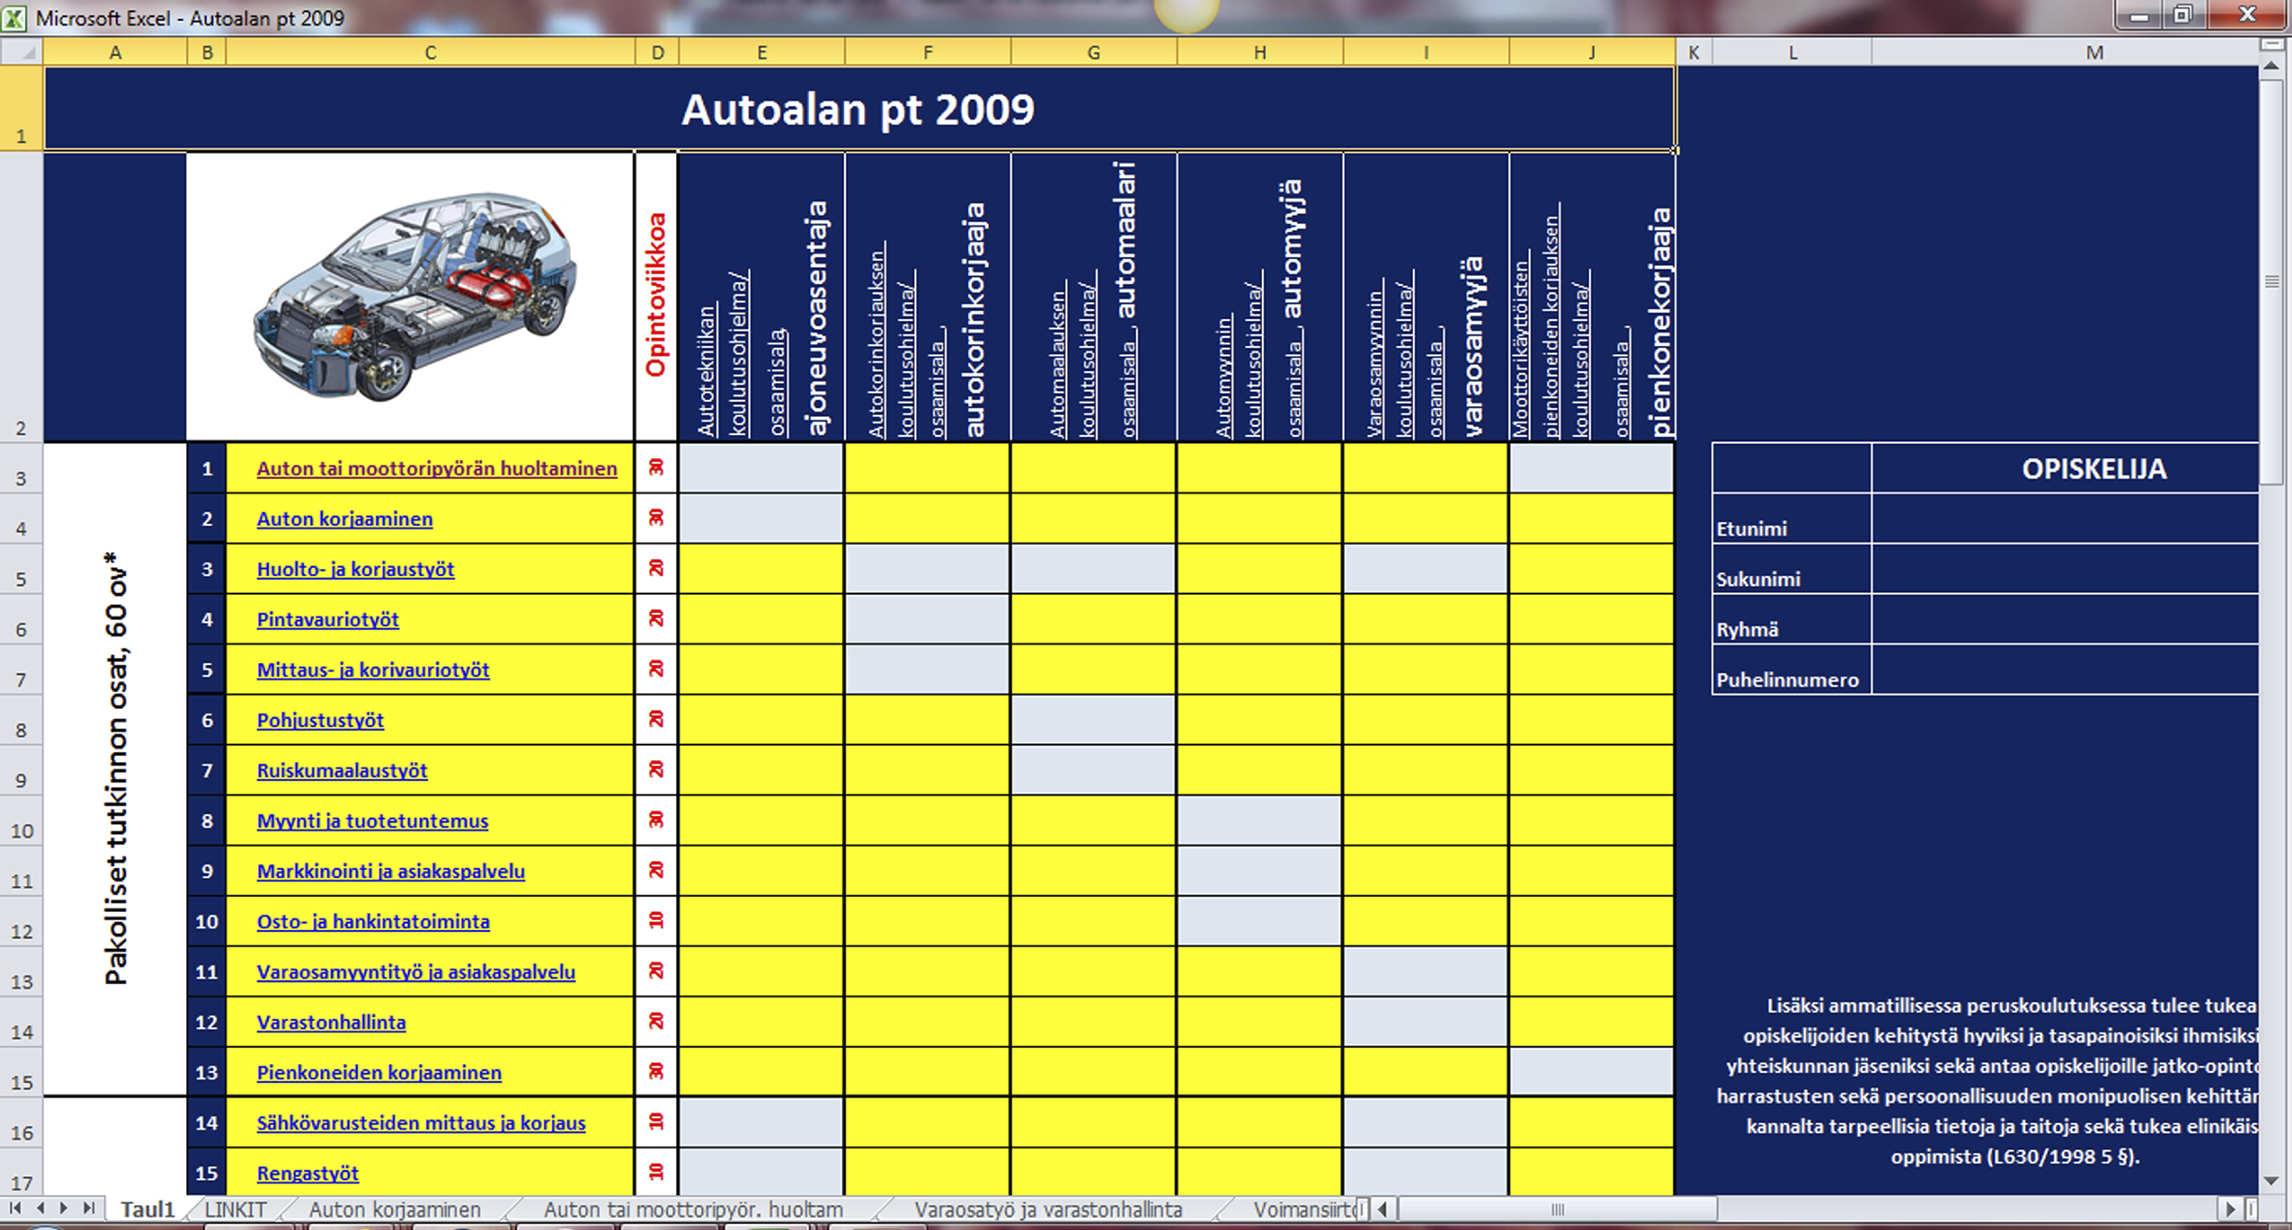Select row 10 header
2292x1230 pixels.
pos(21,821)
